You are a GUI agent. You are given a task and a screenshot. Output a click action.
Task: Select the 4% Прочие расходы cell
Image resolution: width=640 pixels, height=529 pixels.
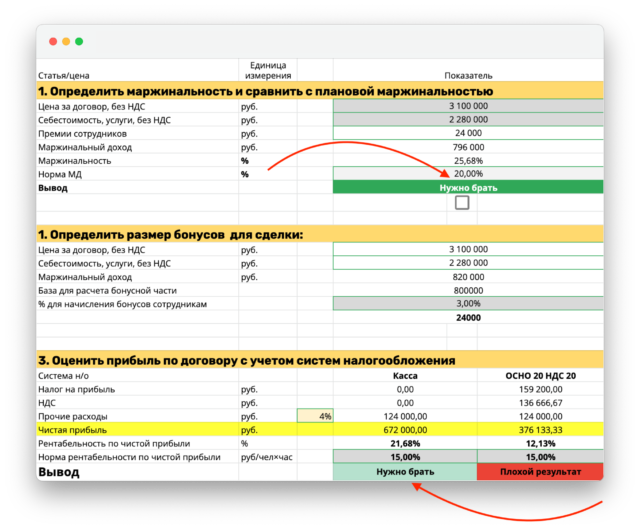pos(316,416)
